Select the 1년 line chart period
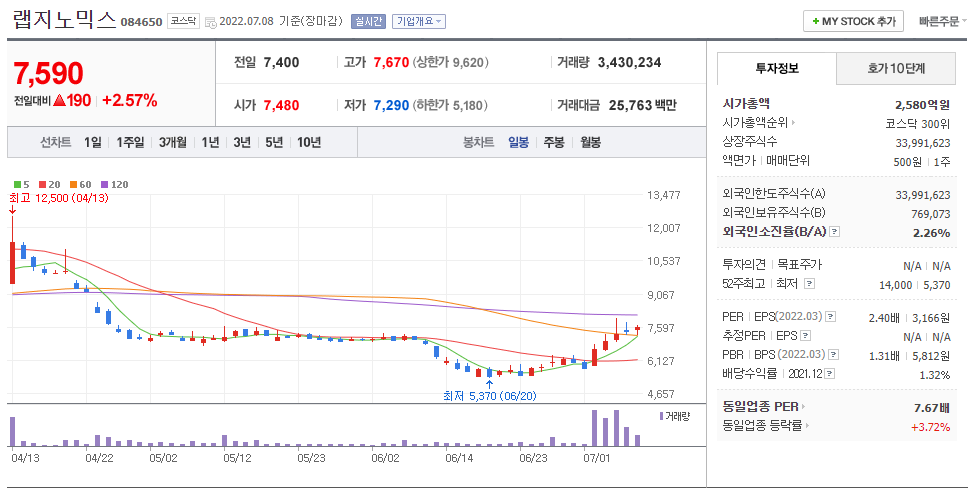The image size is (978, 488). click(210, 142)
